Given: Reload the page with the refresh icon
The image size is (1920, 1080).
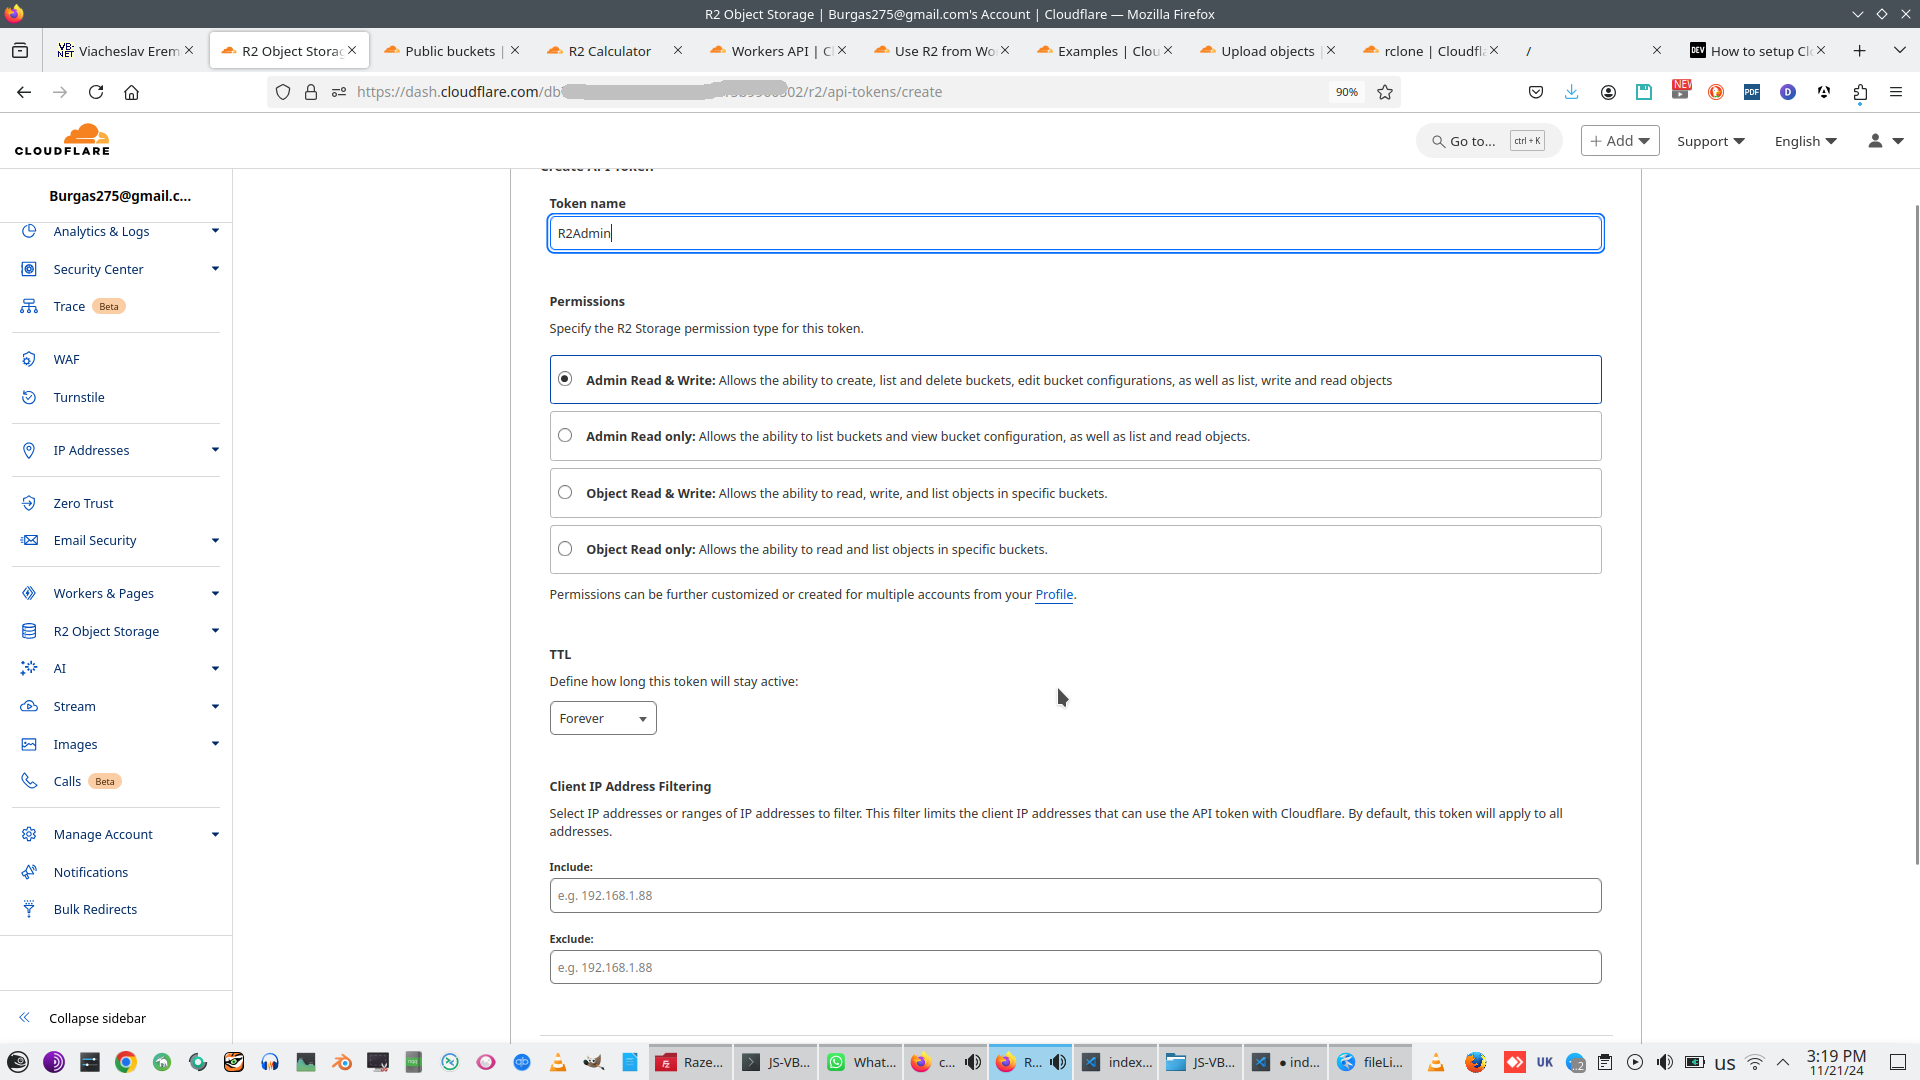Looking at the screenshot, I should [96, 92].
